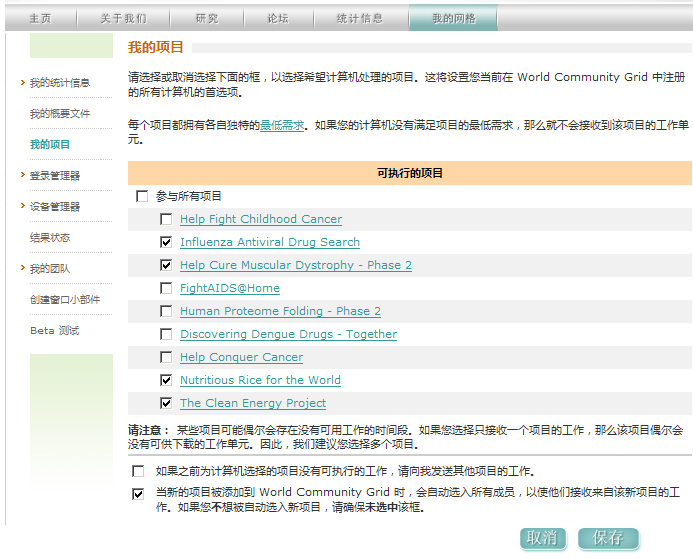Open The Clean Energy Project link

tap(253, 403)
